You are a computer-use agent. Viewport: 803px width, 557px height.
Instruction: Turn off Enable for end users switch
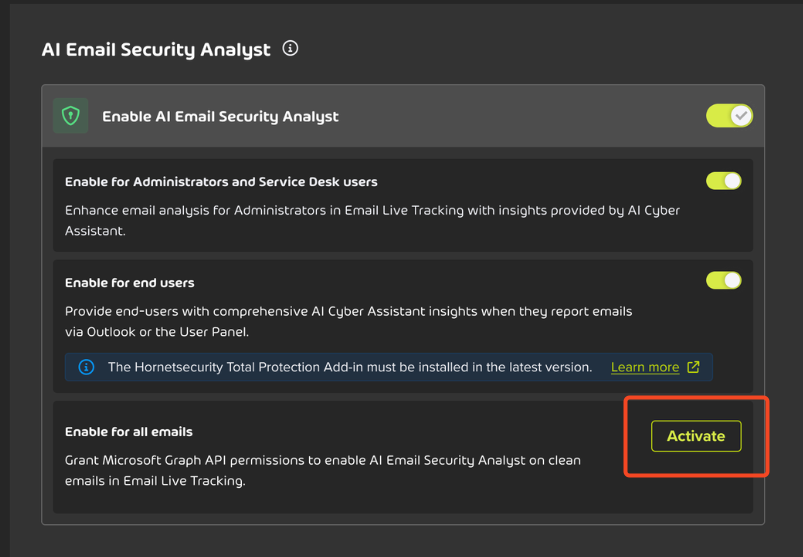tap(724, 281)
